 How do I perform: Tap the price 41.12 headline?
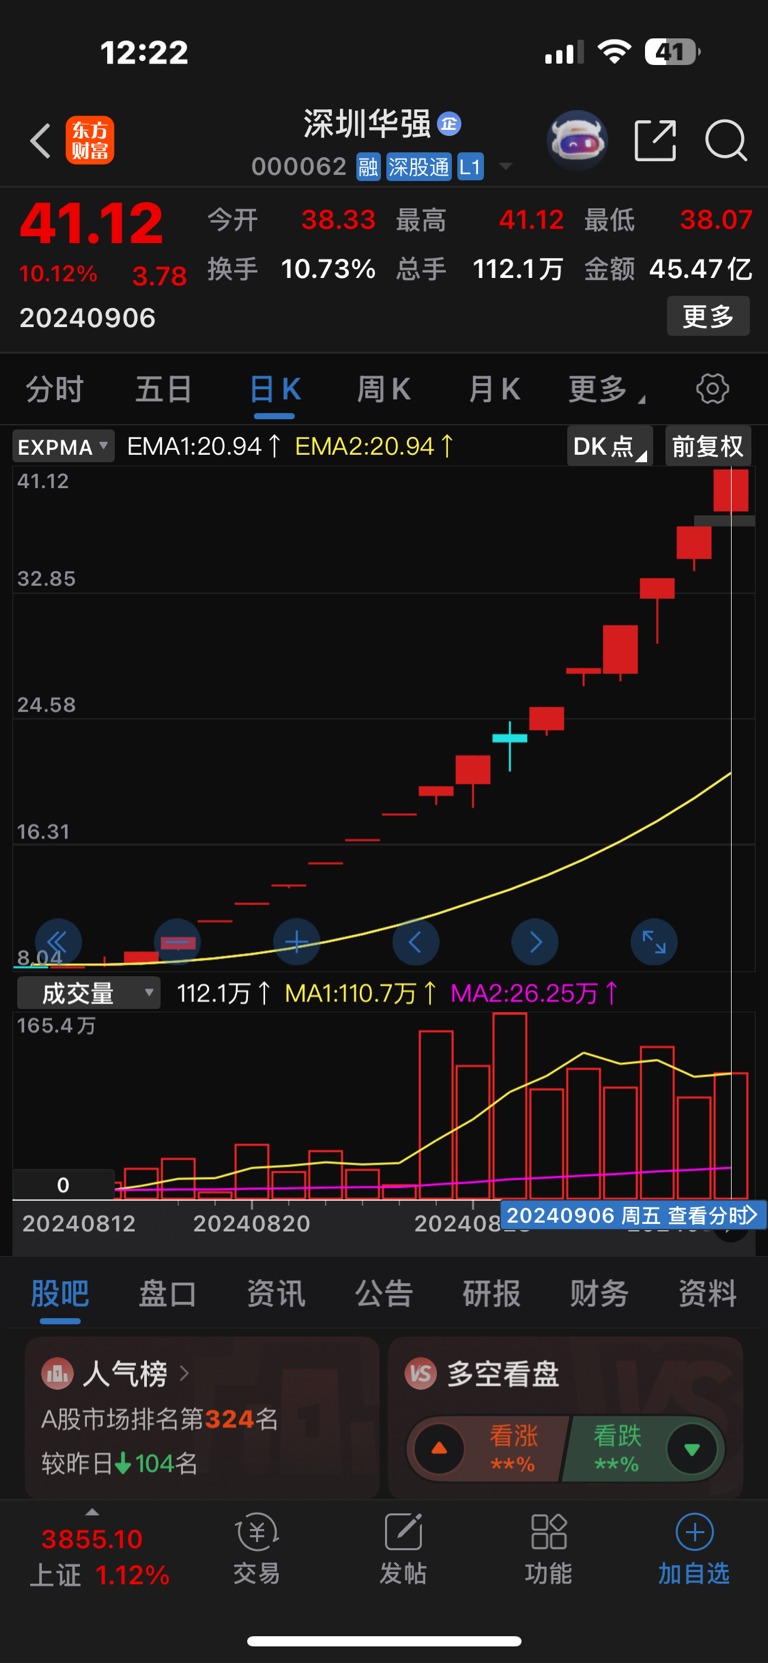(x=91, y=223)
